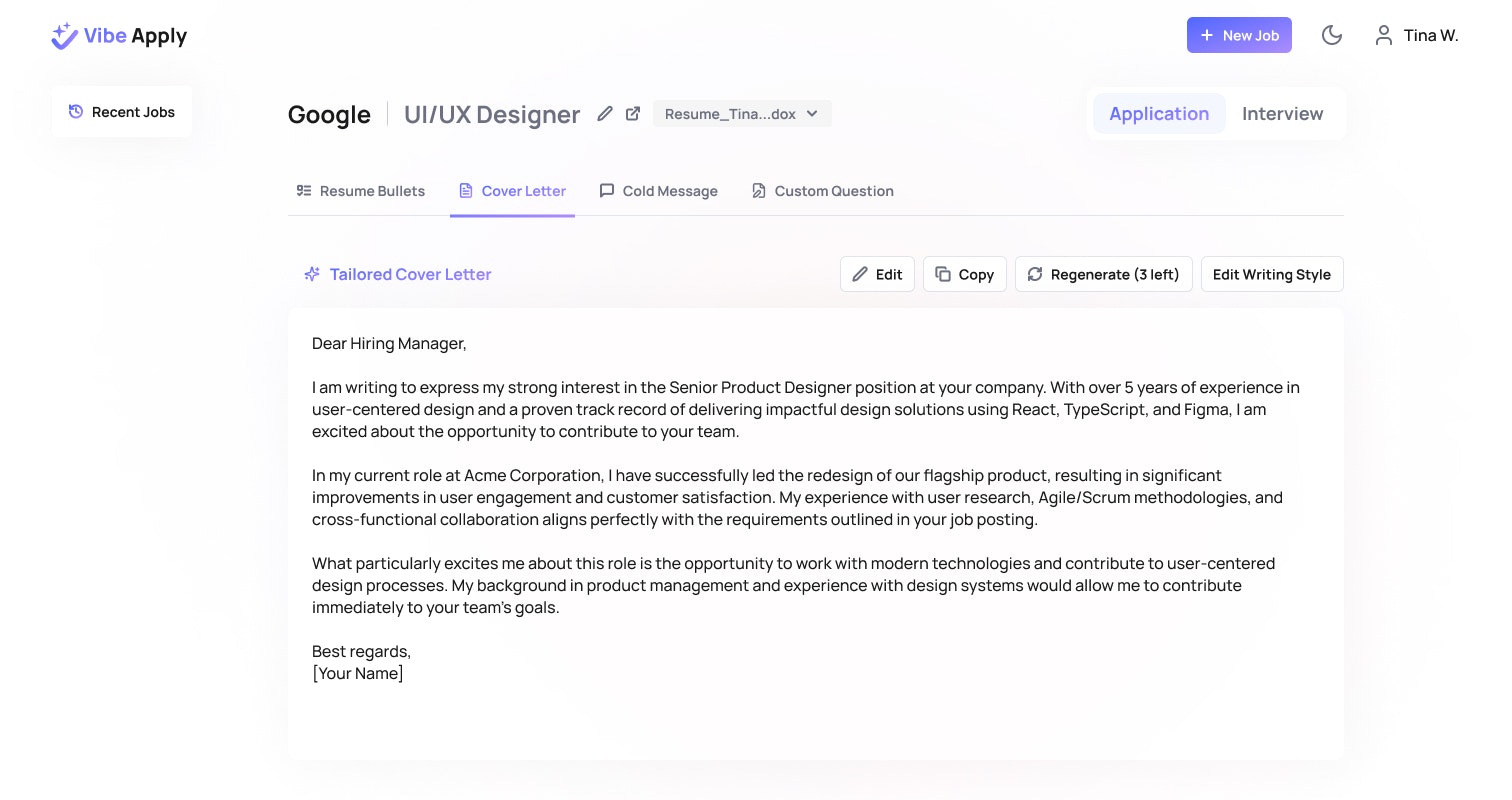
Task: Open the Resume Bullets tab
Action: tap(361, 191)
